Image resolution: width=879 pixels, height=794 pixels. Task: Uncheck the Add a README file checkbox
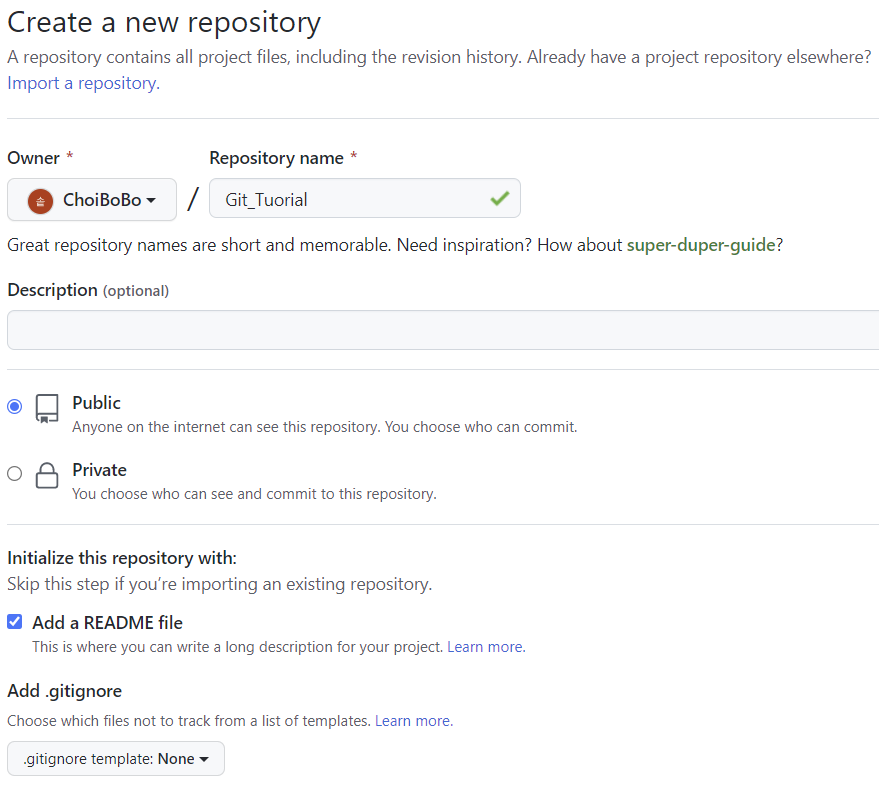[15, 621]
